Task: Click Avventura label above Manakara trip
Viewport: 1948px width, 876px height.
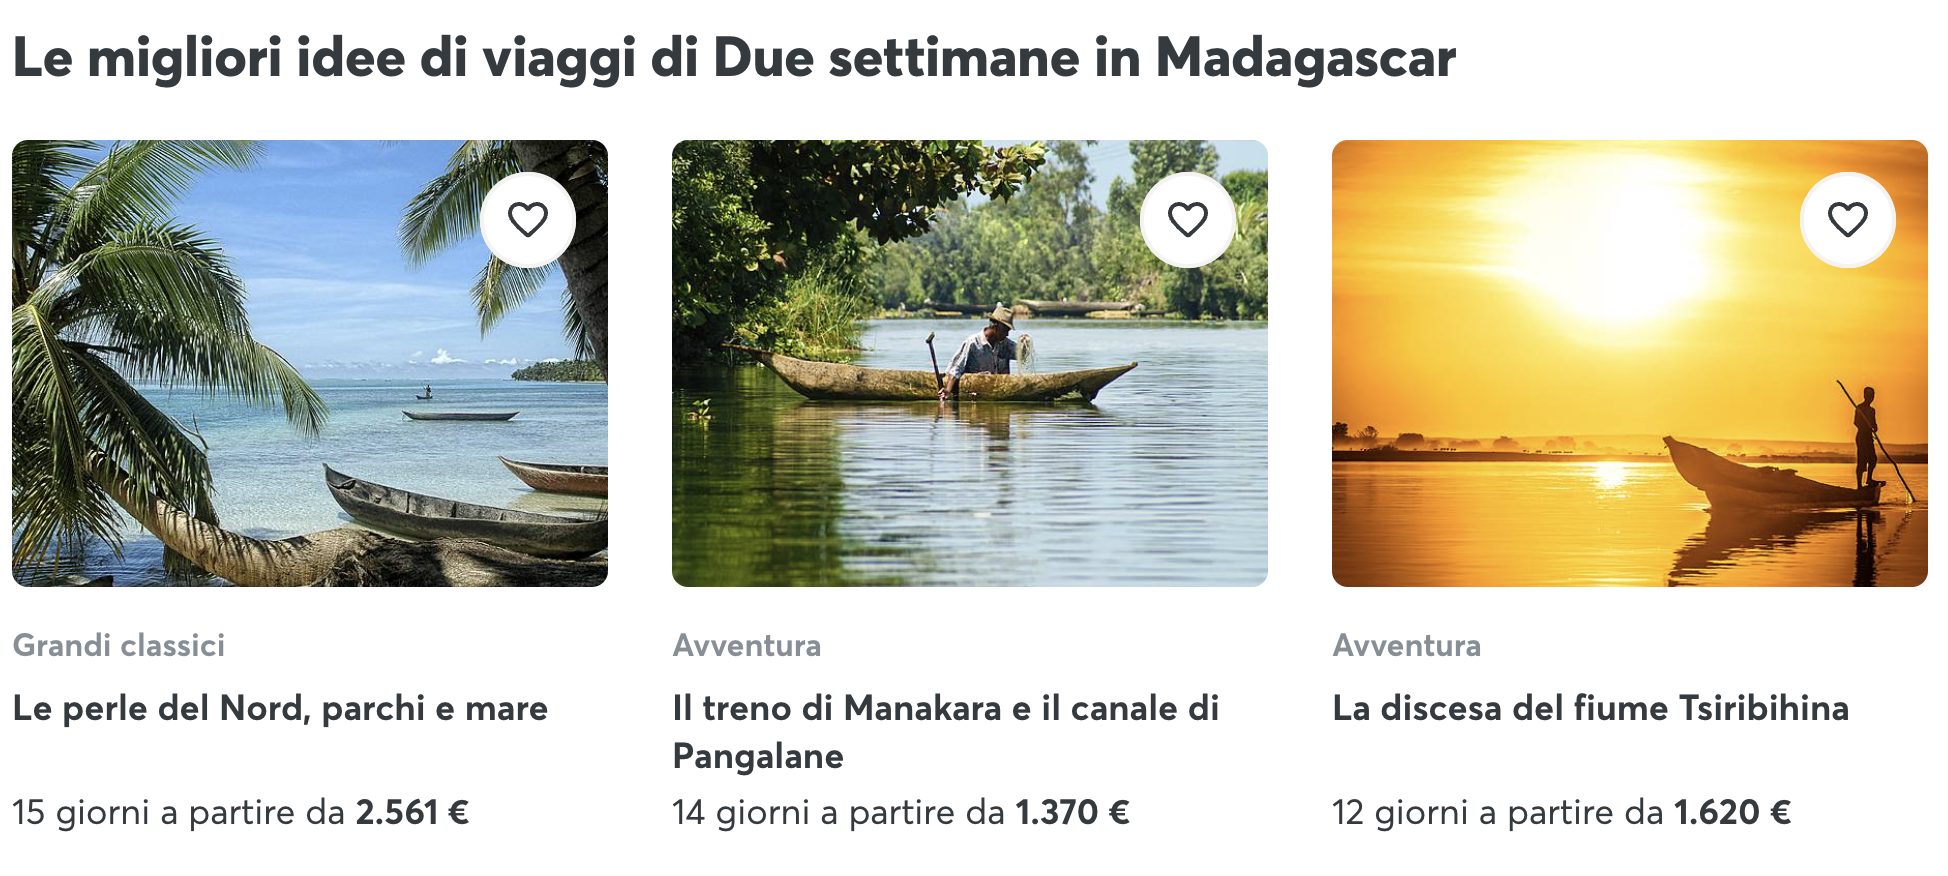Action: point(747,645)
